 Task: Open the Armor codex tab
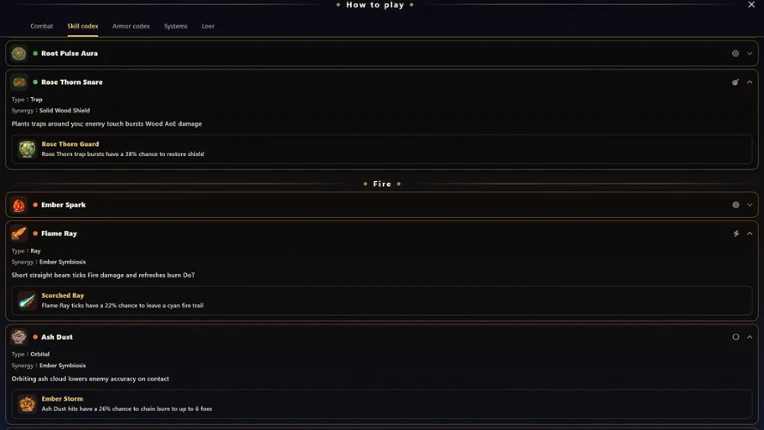pos(131,26)
